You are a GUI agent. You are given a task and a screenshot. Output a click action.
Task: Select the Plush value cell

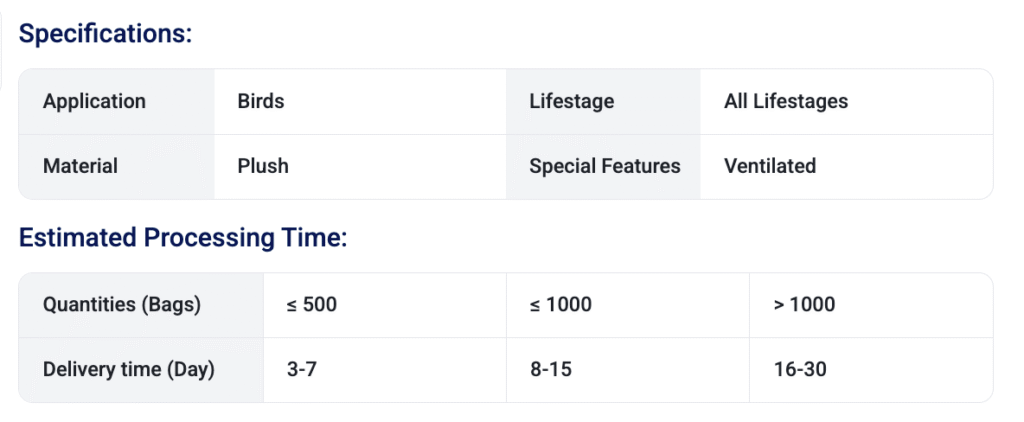coord(263,166)
